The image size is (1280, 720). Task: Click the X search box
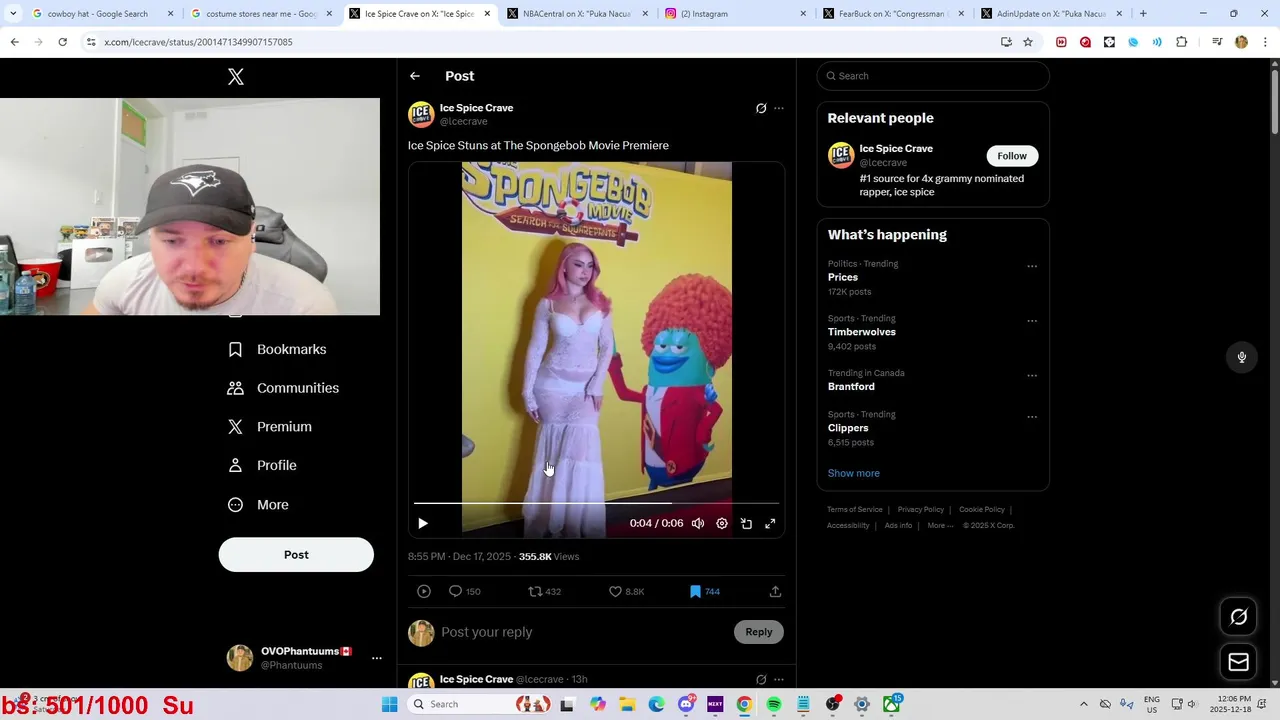[x=933, y=76]
